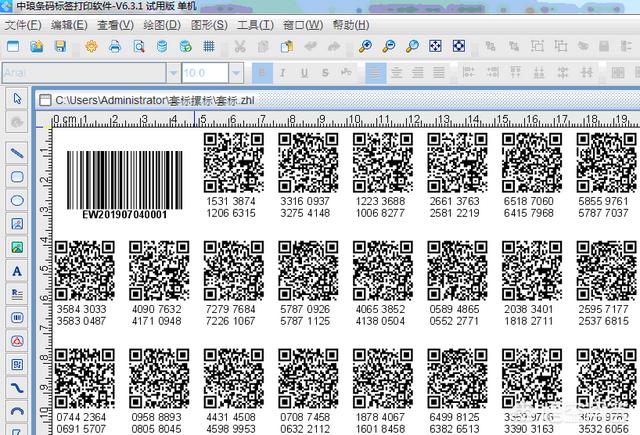Click text 6499 8125 under QR code

(x=454, y=417)
